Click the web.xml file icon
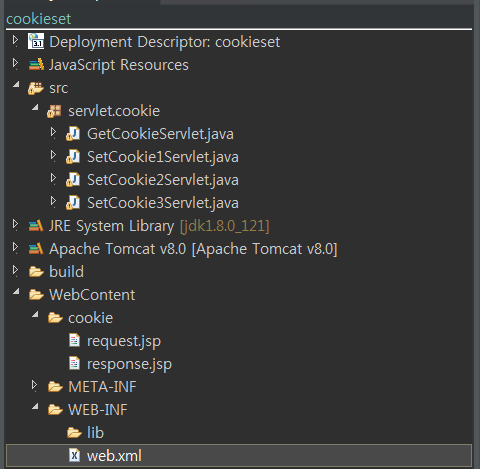480x469 pixels. (x=74, y=455)
